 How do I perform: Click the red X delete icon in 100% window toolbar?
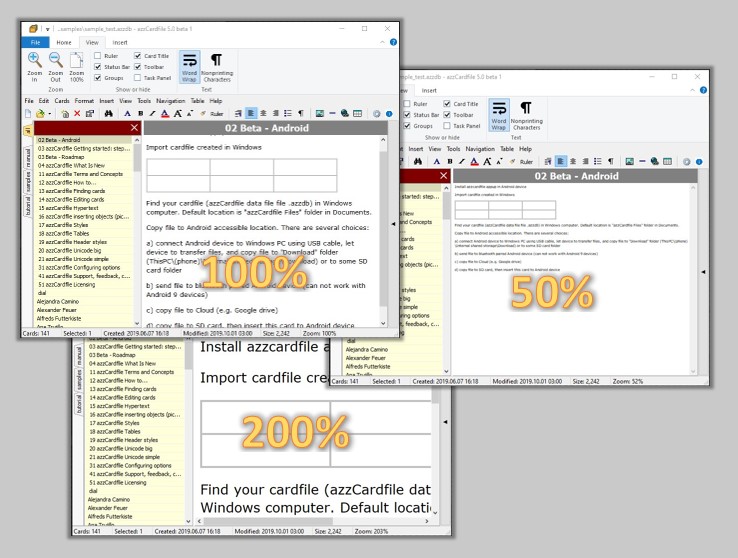(77, 113)
